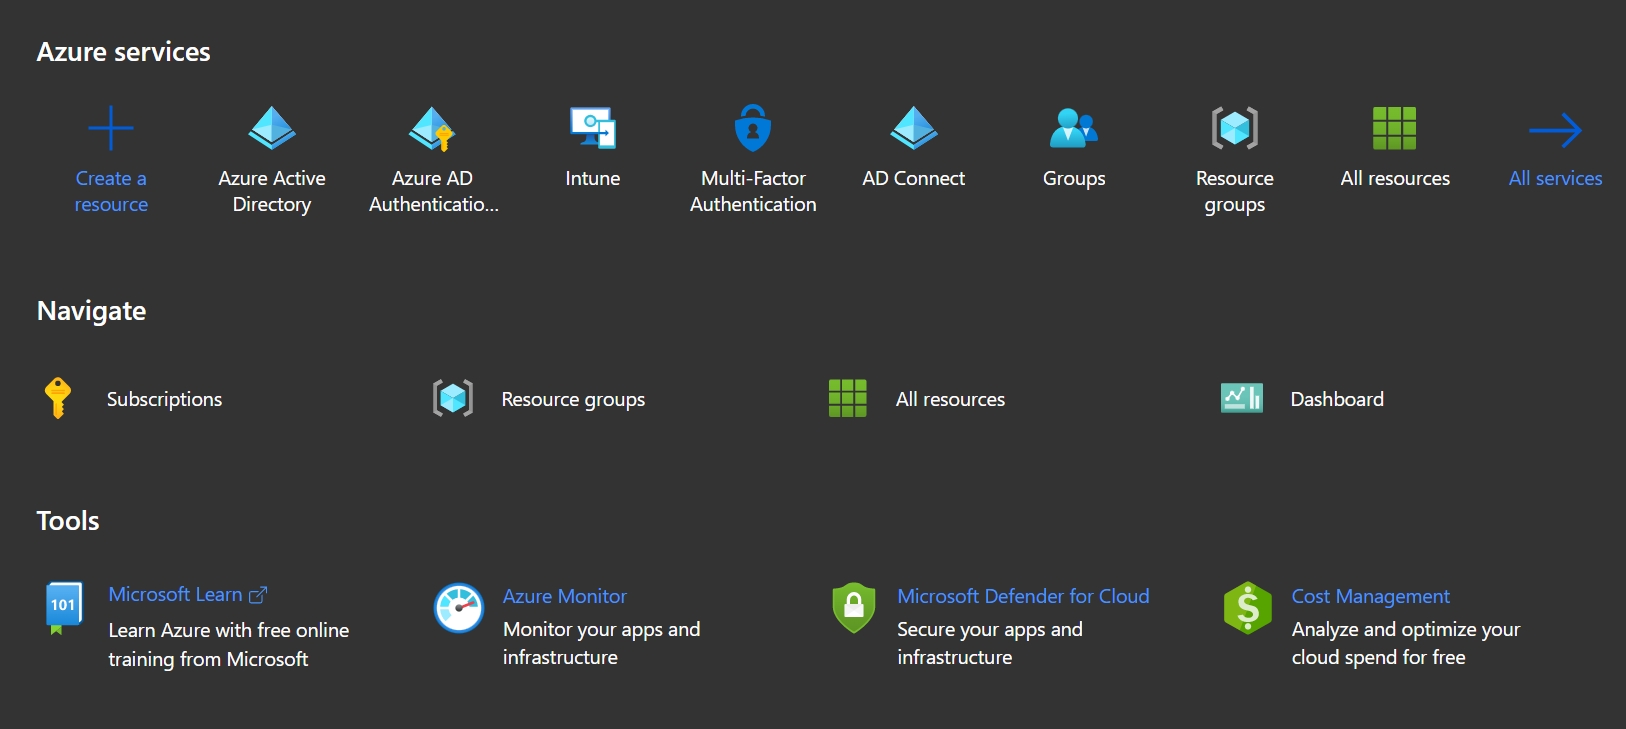
Task: Open Resource groups under Navigate
Action: click(573, 399)
